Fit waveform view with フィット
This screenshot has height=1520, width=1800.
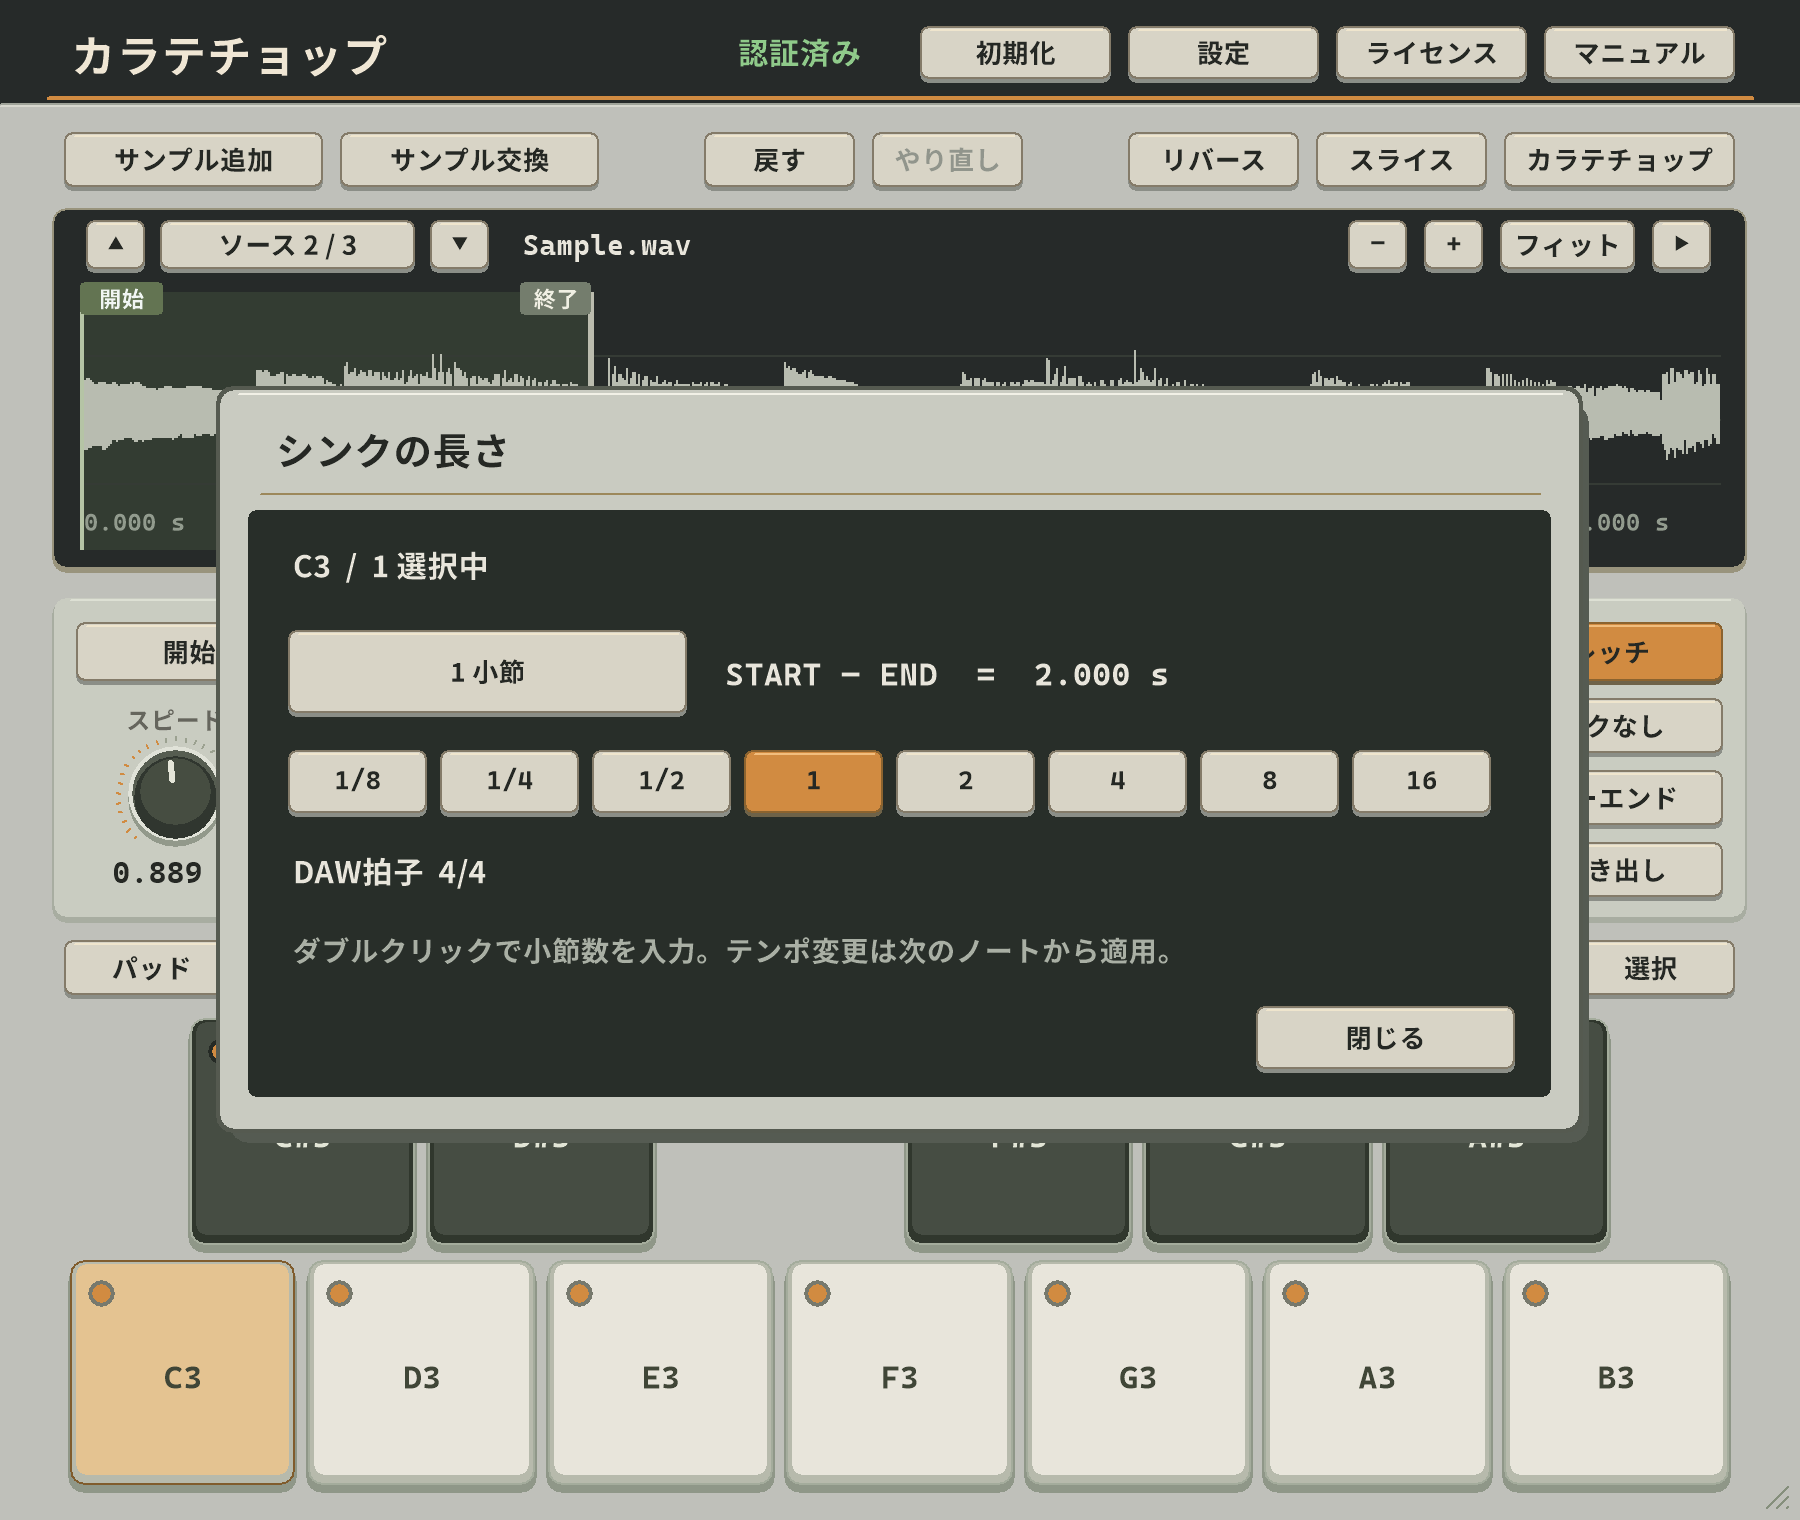(1567, 245)
